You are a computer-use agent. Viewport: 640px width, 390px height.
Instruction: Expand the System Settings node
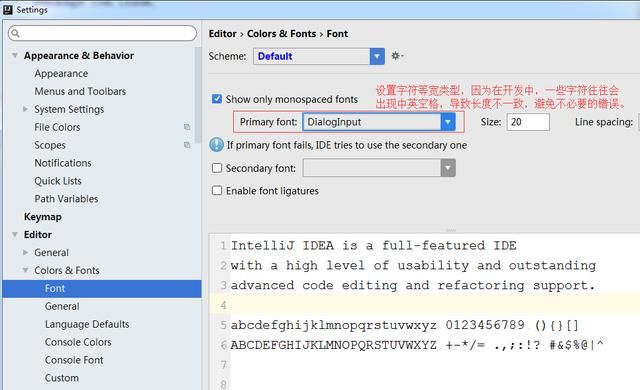25,109
